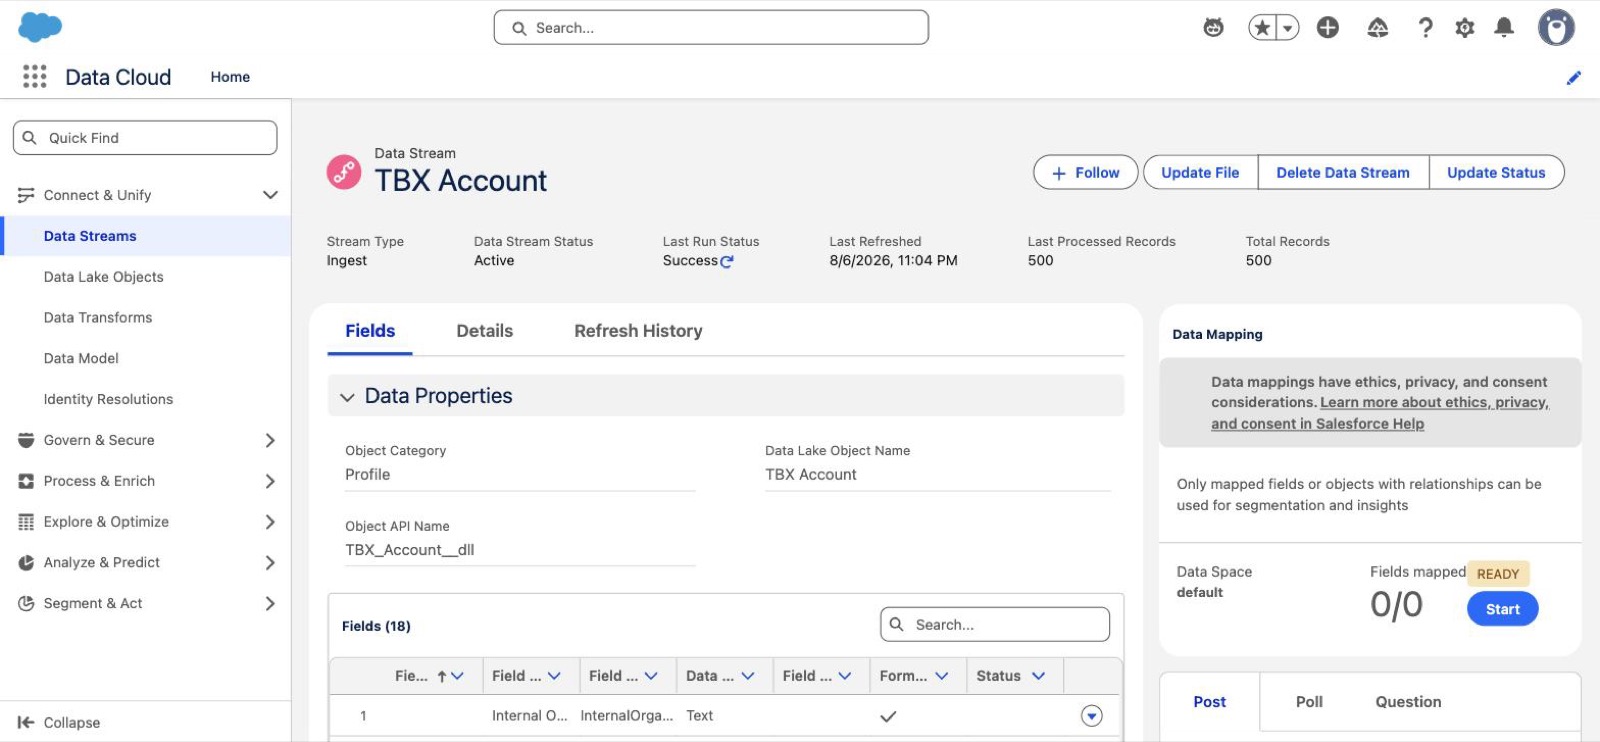The width and height of the screenshot is (1600, 742).
Task: Select the Question tab
Action: click(1408, 702)
